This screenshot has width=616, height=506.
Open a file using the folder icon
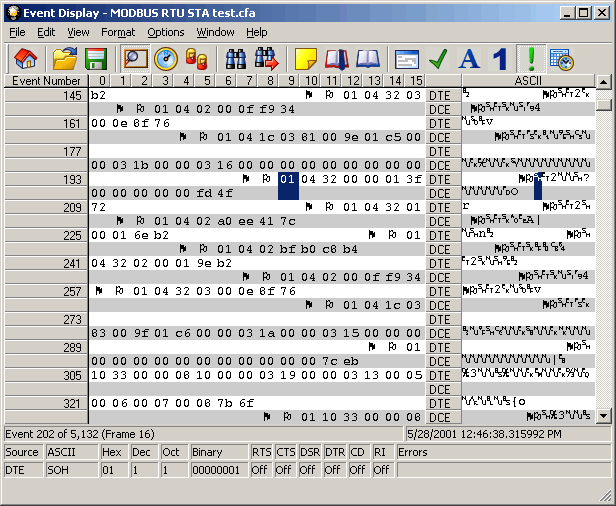click(x=65, y=59)
